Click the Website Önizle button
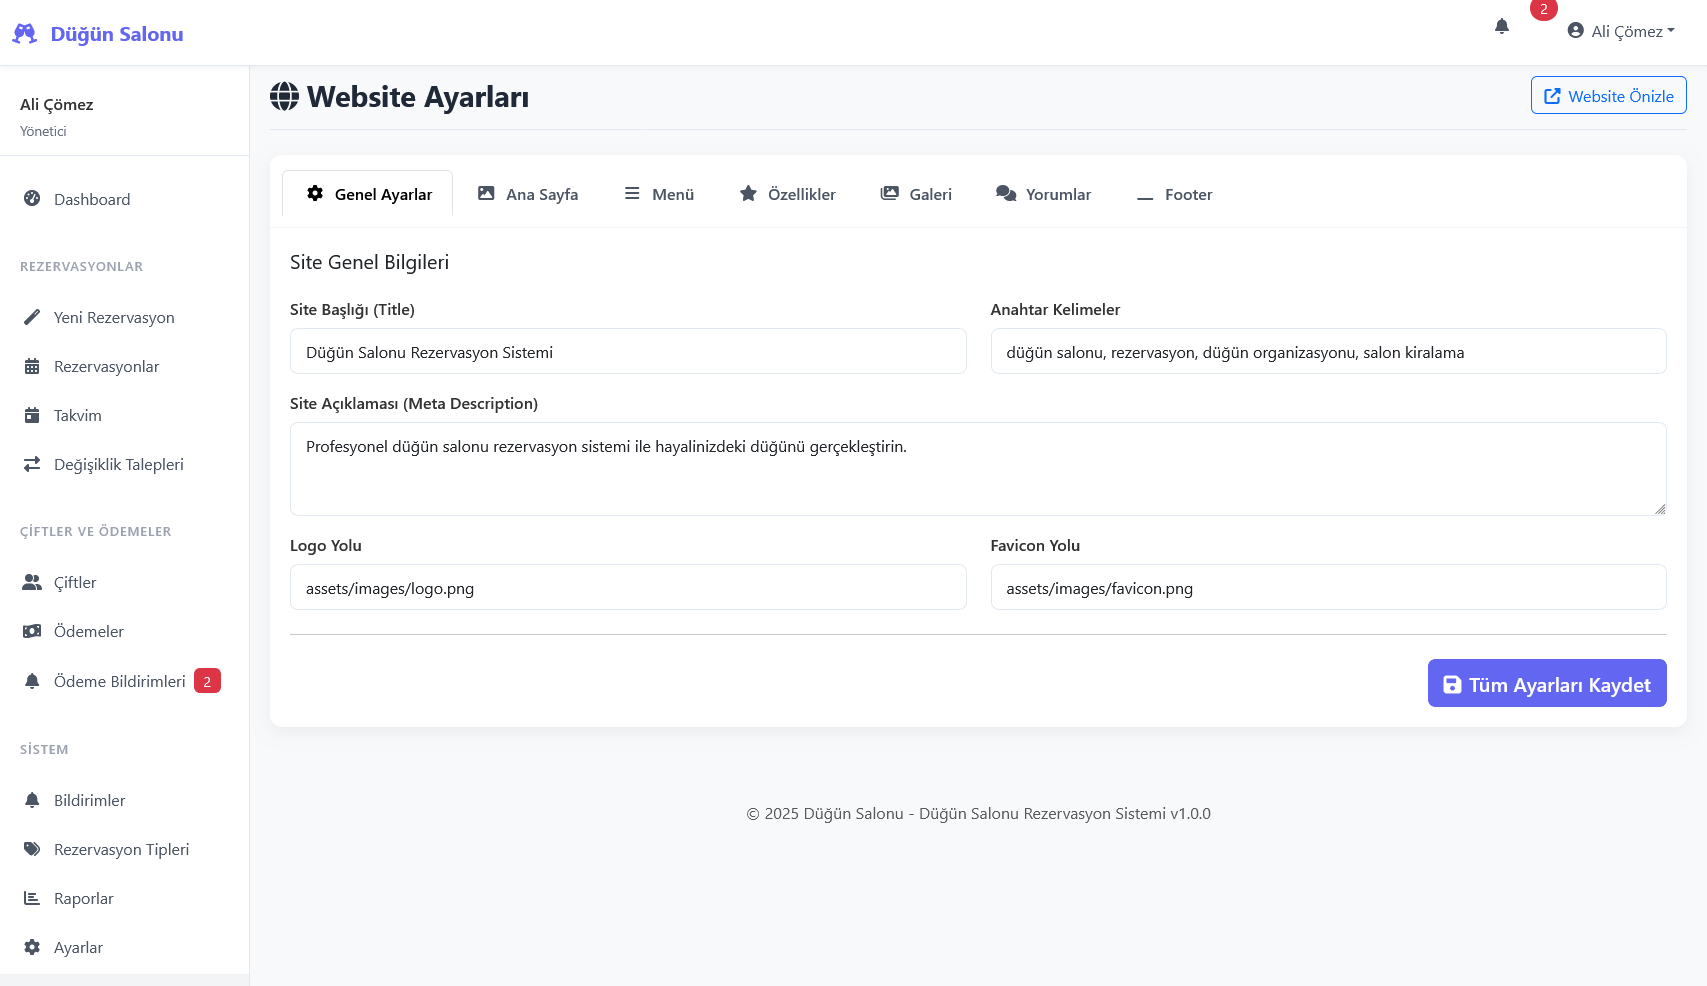The height and width of the screenshot is (986, 1707). (1608, 96)
